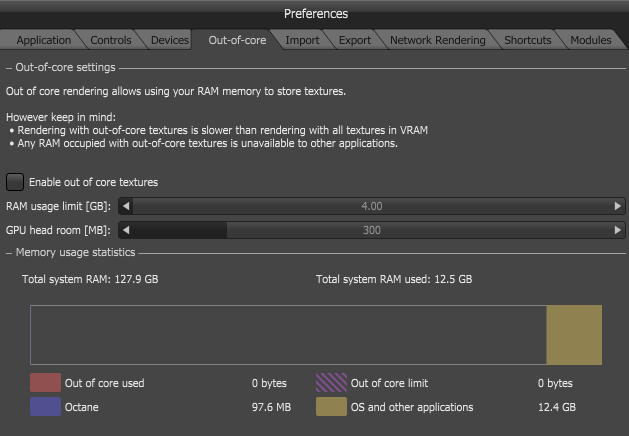This screenshot has height=436, width=629.
Task: Click the Out of core used red swatch
Action: pyautogui.click(x=45, y=383)
